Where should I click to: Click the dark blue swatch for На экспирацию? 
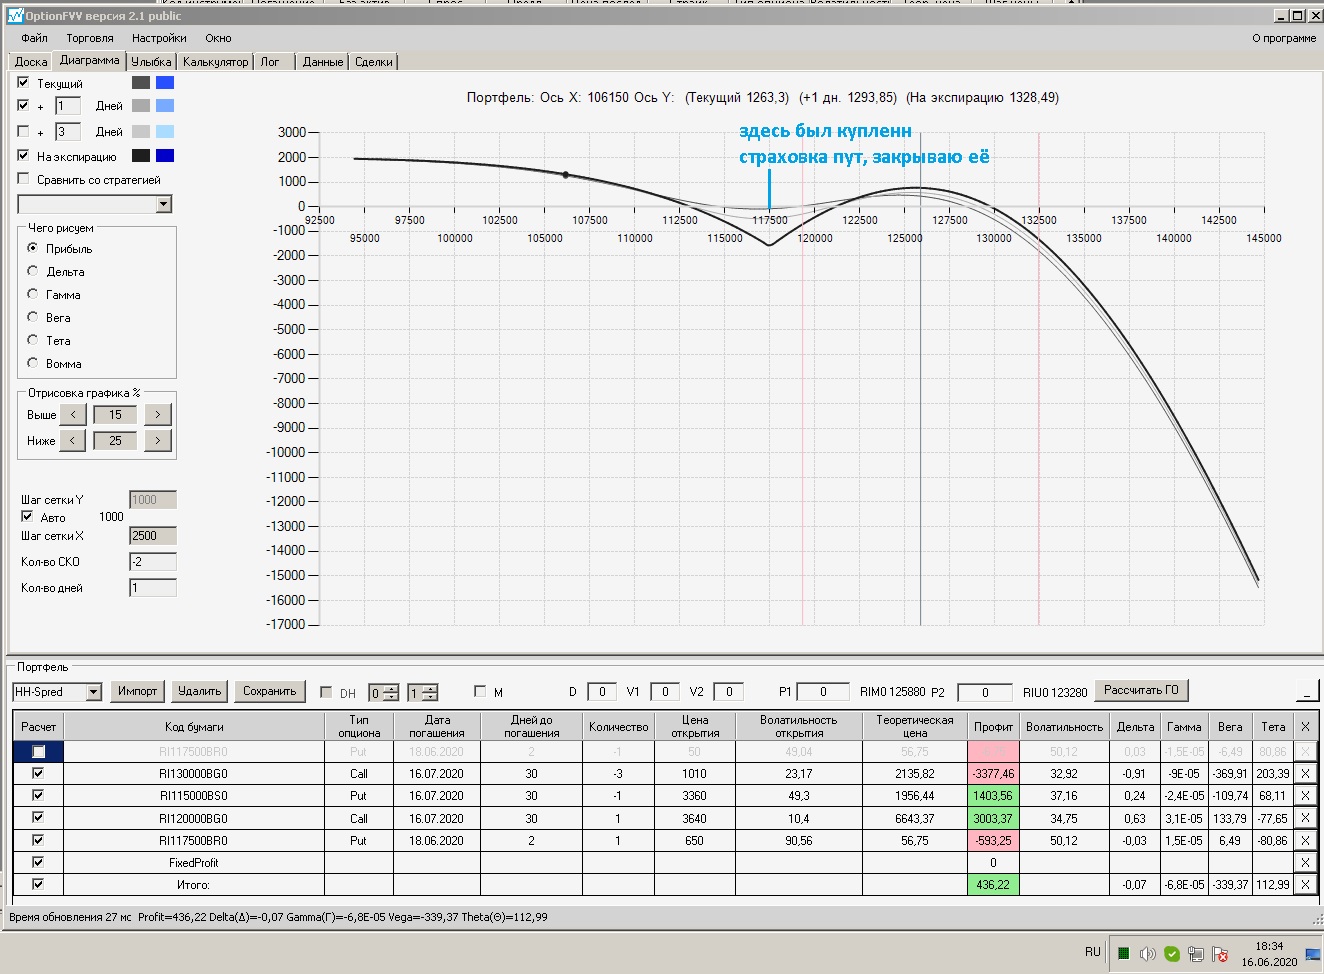165,155
